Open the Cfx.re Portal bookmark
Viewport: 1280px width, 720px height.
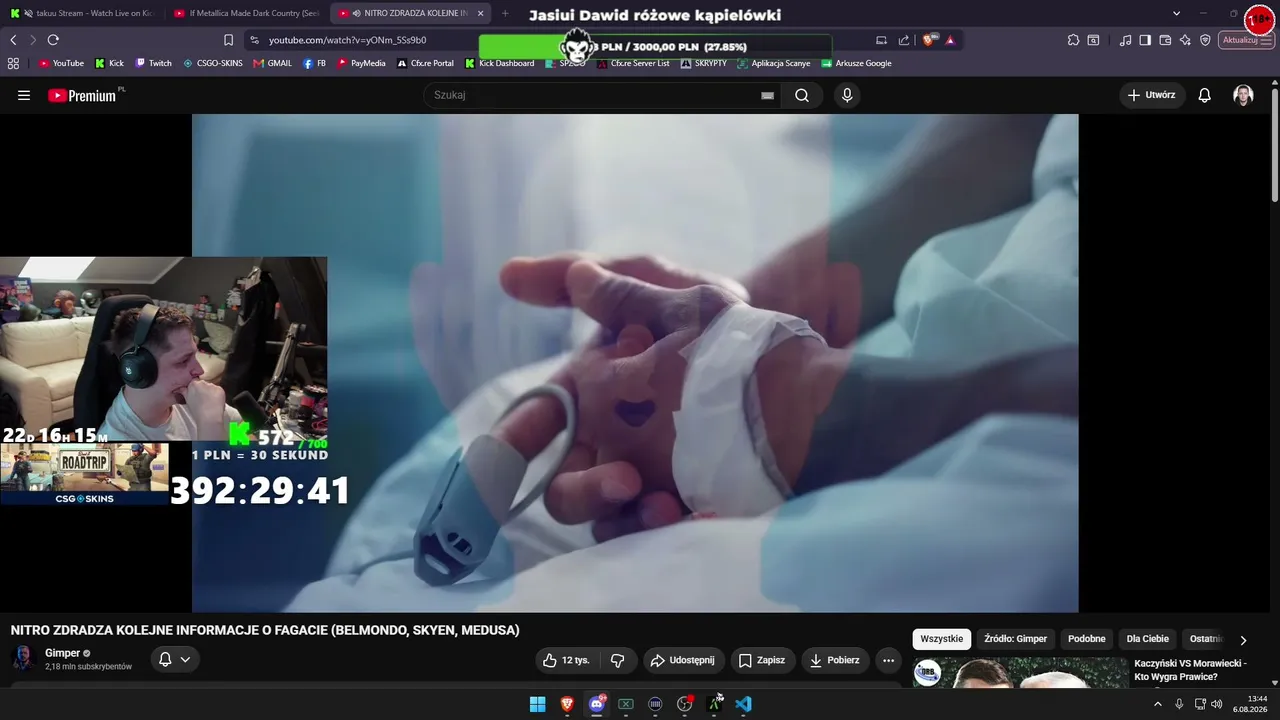tap(425, 63)
